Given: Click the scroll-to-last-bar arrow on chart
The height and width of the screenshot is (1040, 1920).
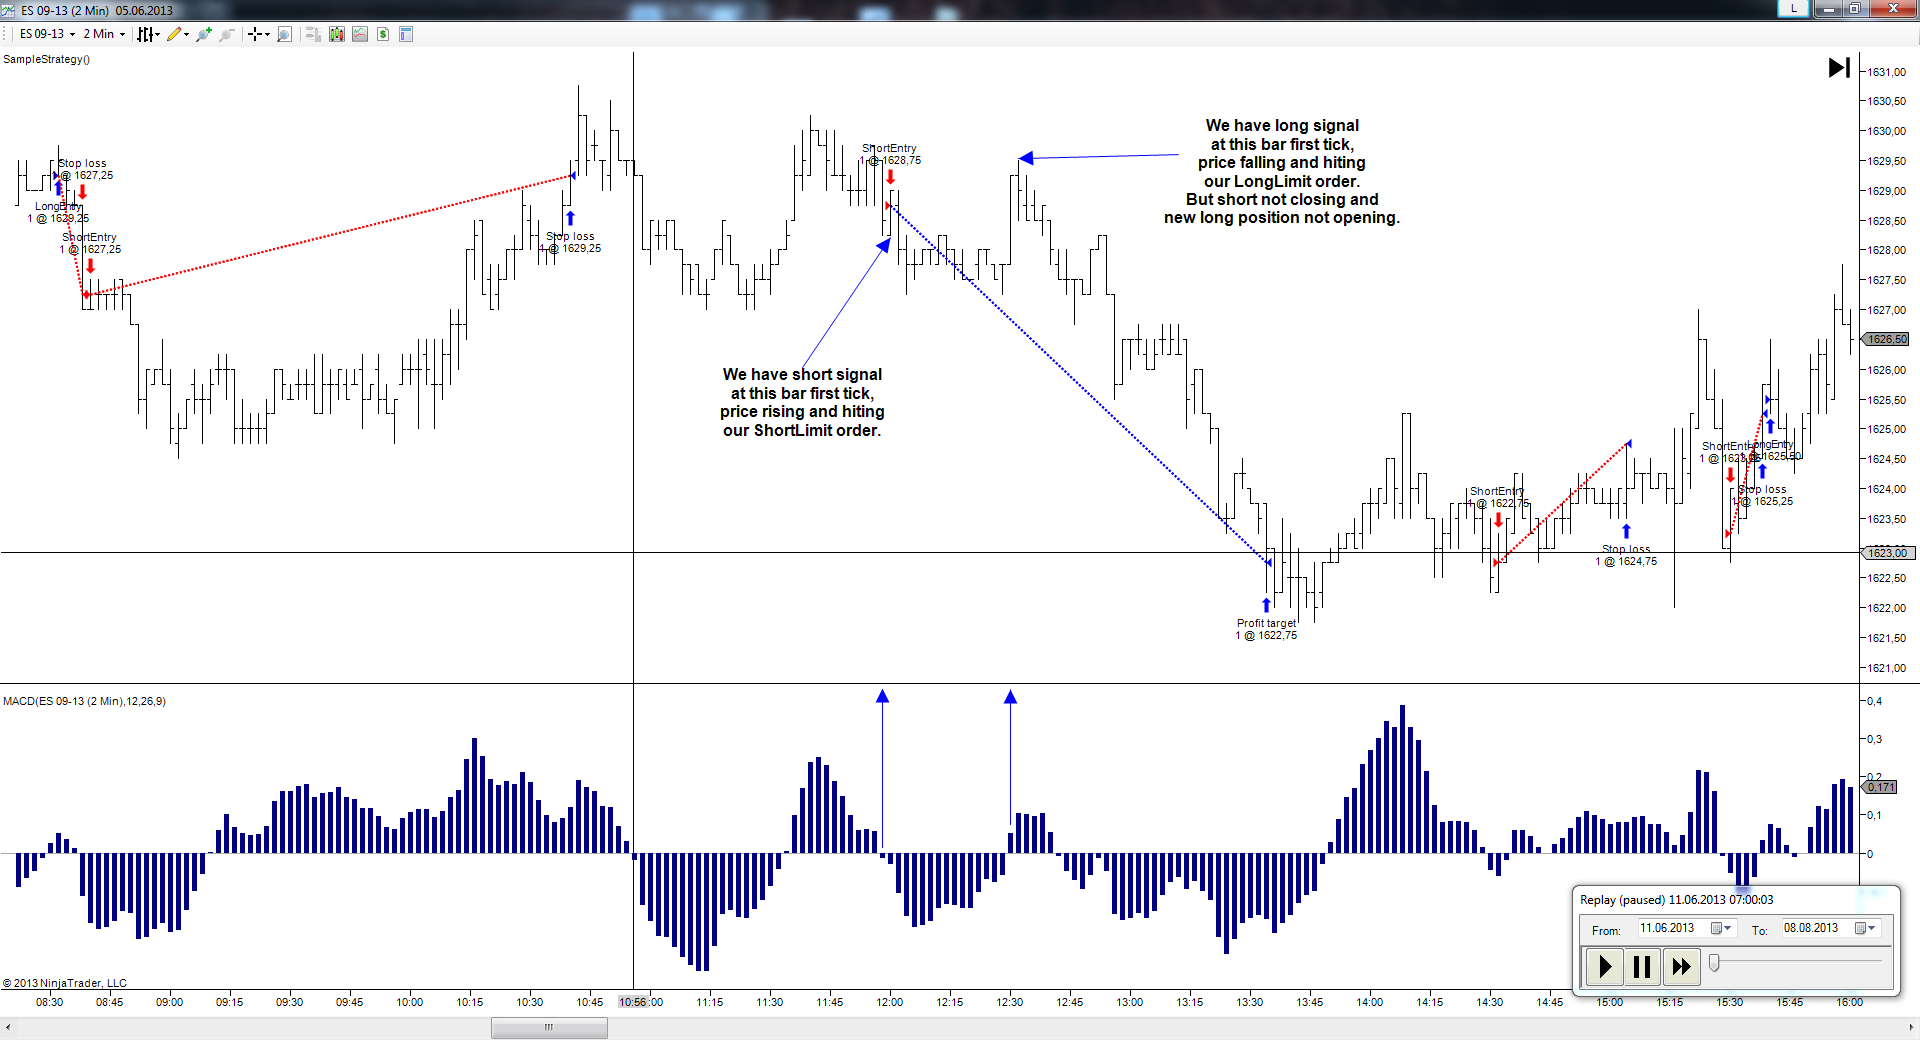Looking at the screenshot, I should [x=1839, y=68].
